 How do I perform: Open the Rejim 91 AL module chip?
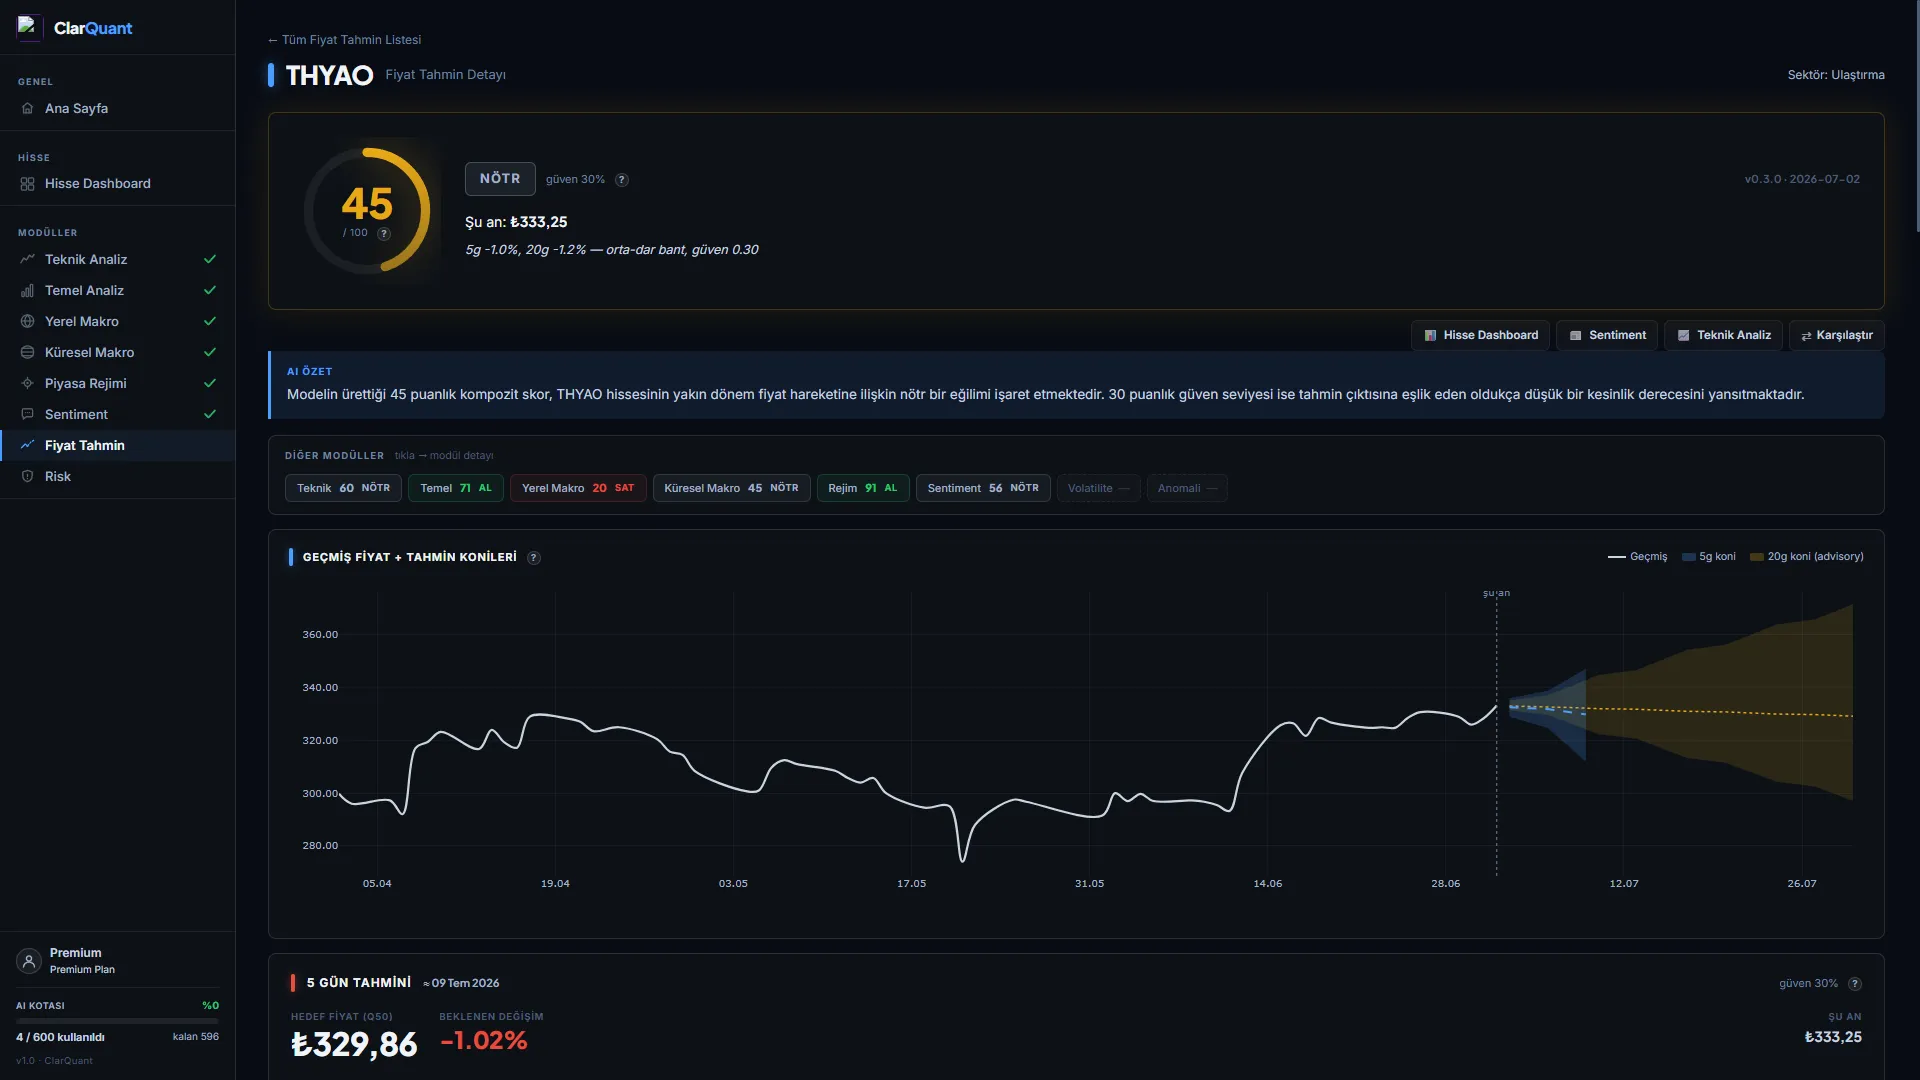[863, 488]
